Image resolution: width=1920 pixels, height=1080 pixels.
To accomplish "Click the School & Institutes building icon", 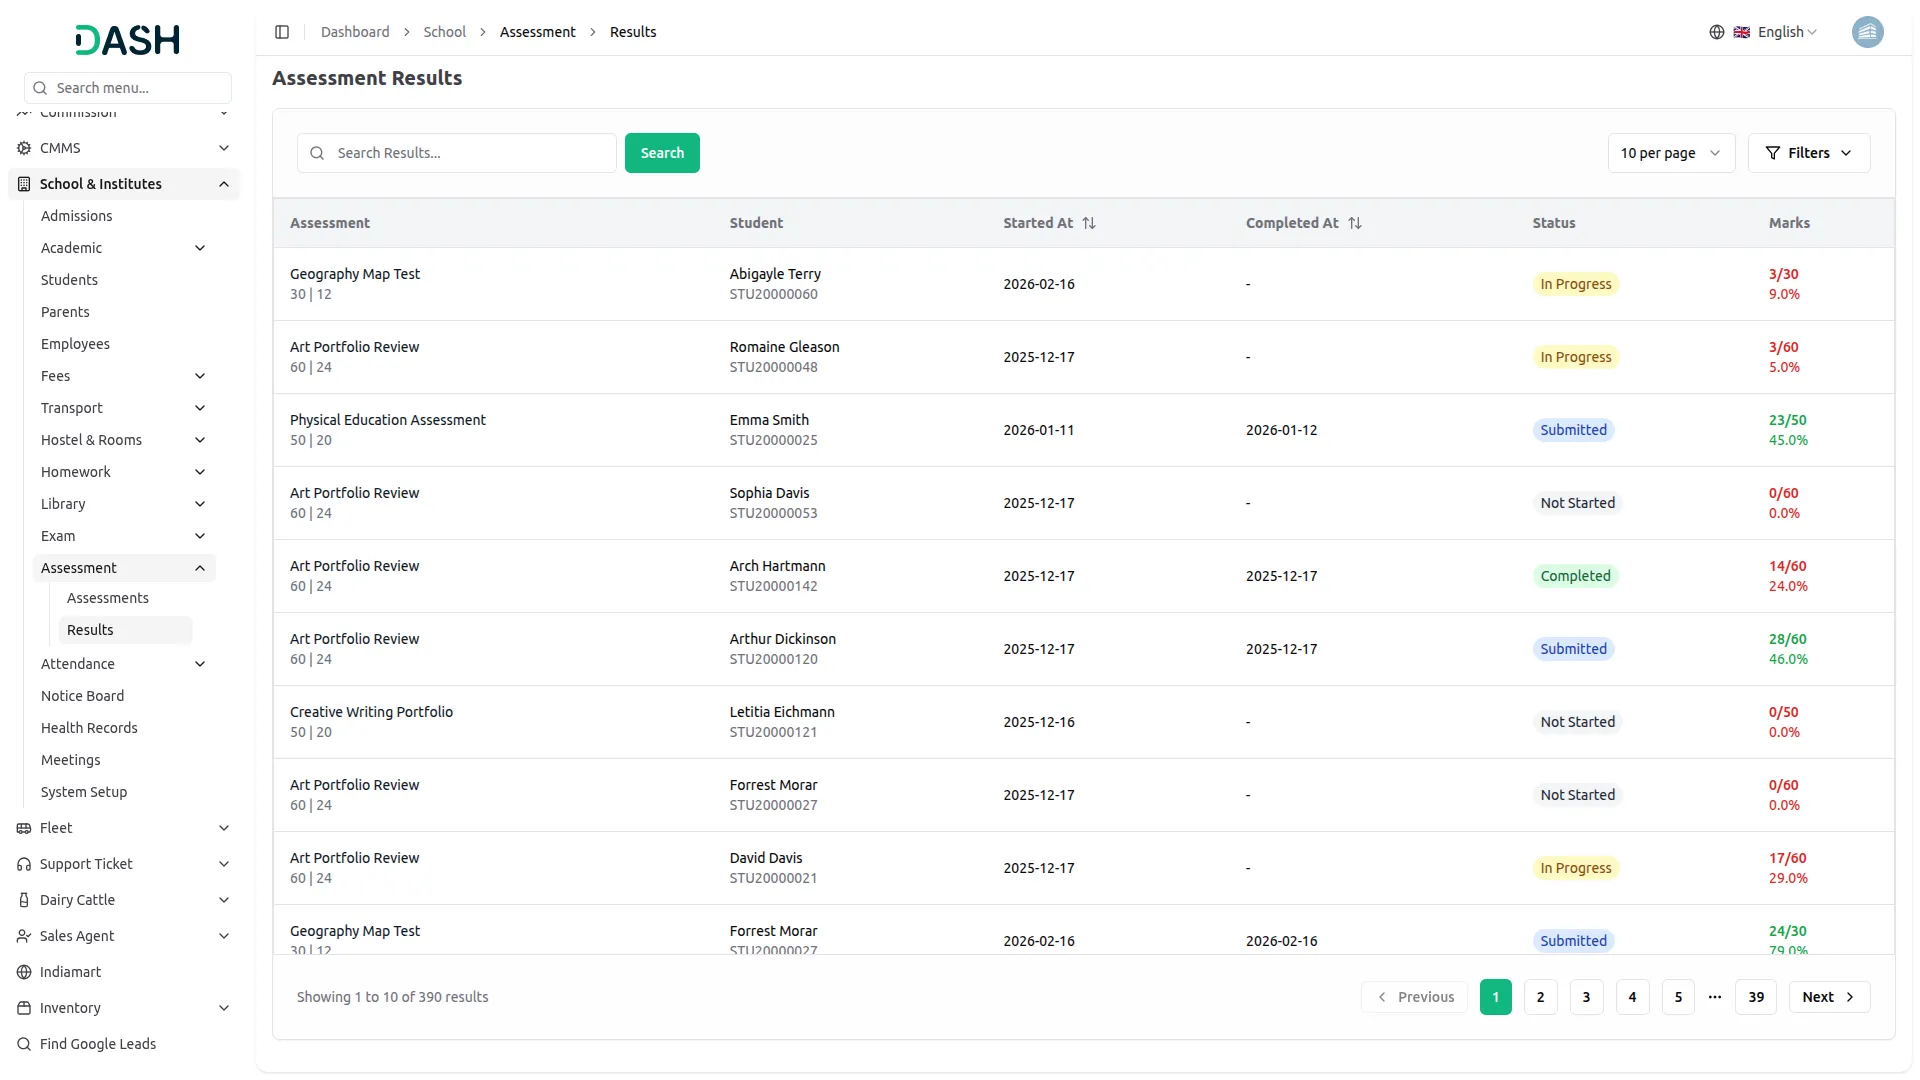I will click(x=24, y=184).
